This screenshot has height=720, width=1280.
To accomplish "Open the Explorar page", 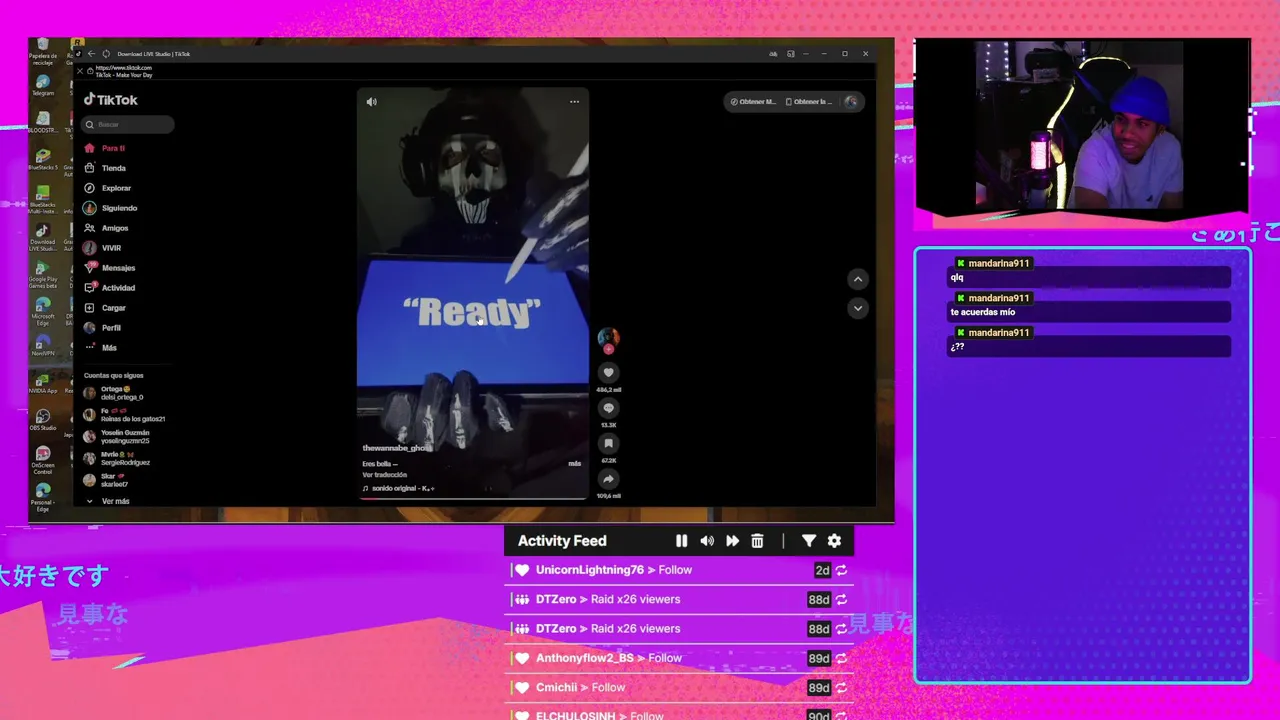I will coord(107,188).
